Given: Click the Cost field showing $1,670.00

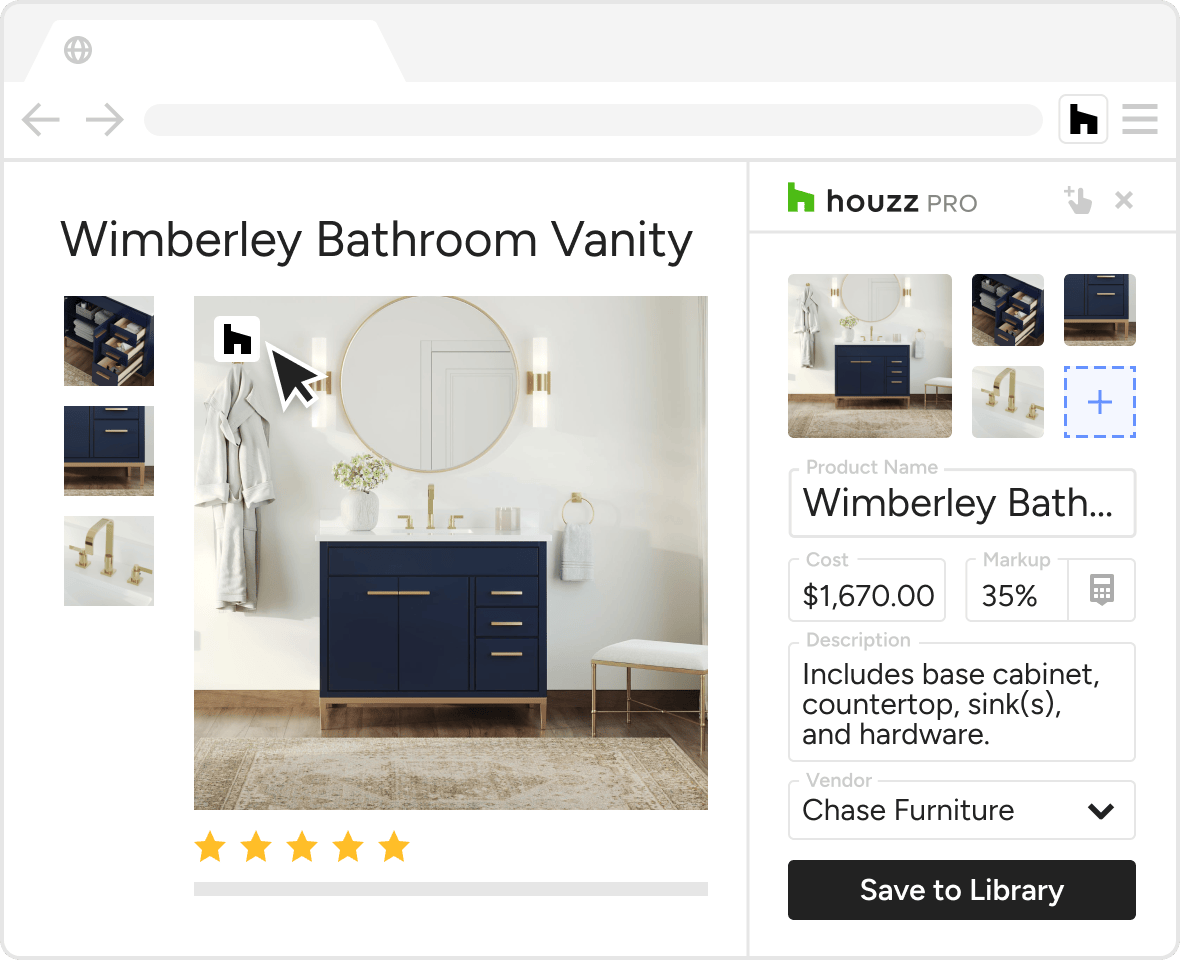Looking at the screenshot, I should tap(867, 590).
